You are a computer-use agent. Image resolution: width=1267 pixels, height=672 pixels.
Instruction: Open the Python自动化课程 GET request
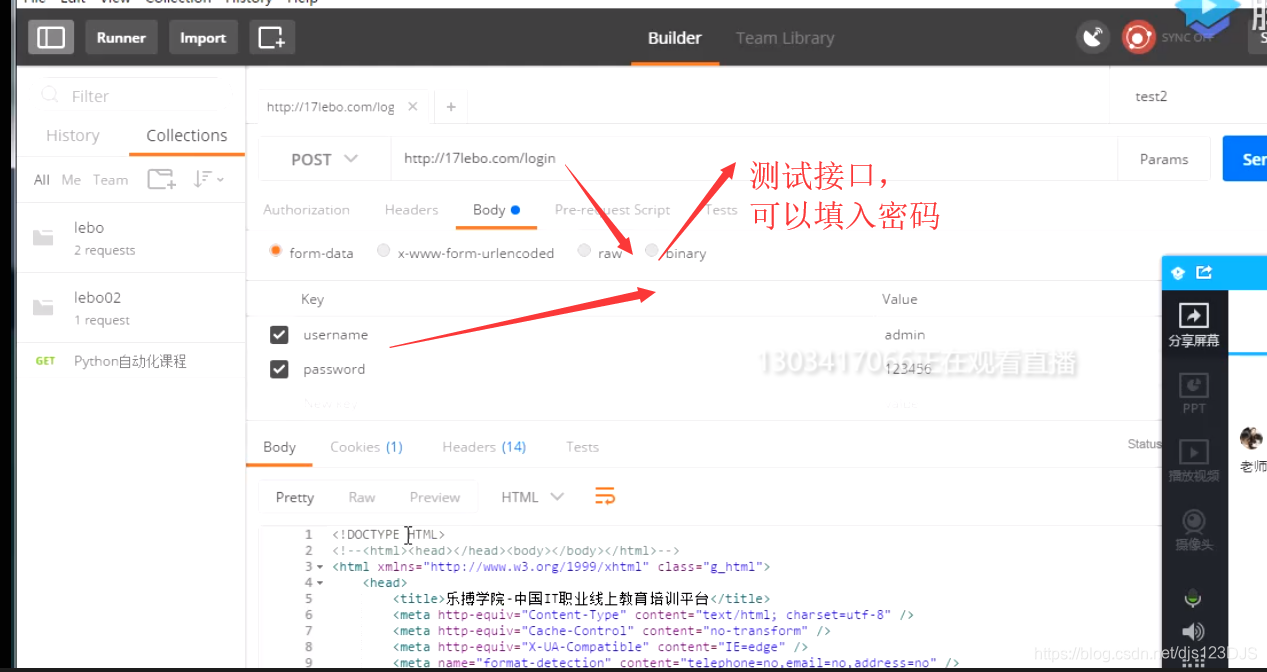130,361
